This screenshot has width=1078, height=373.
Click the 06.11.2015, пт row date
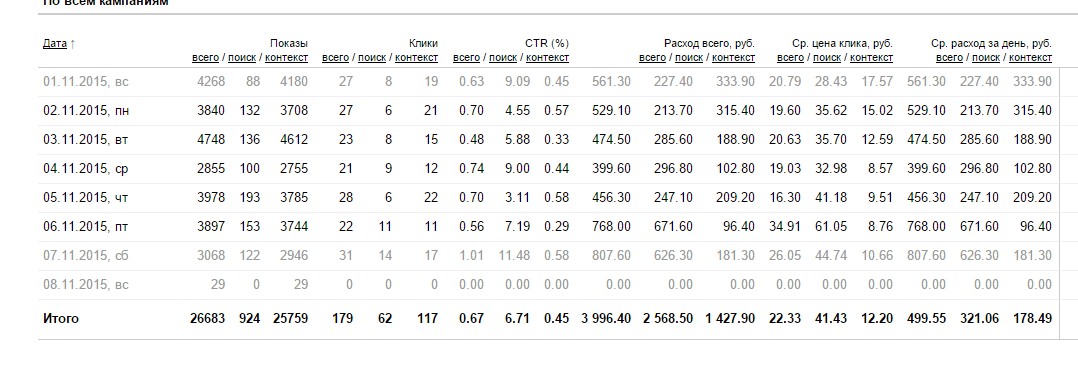click(85, 227)
